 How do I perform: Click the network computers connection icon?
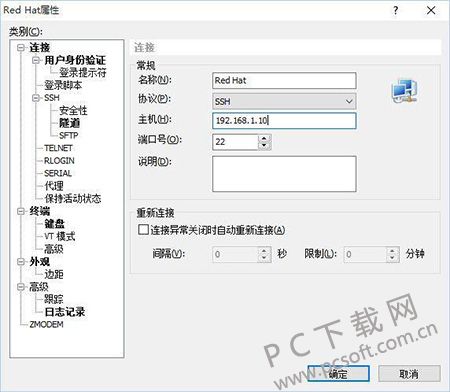404,91
